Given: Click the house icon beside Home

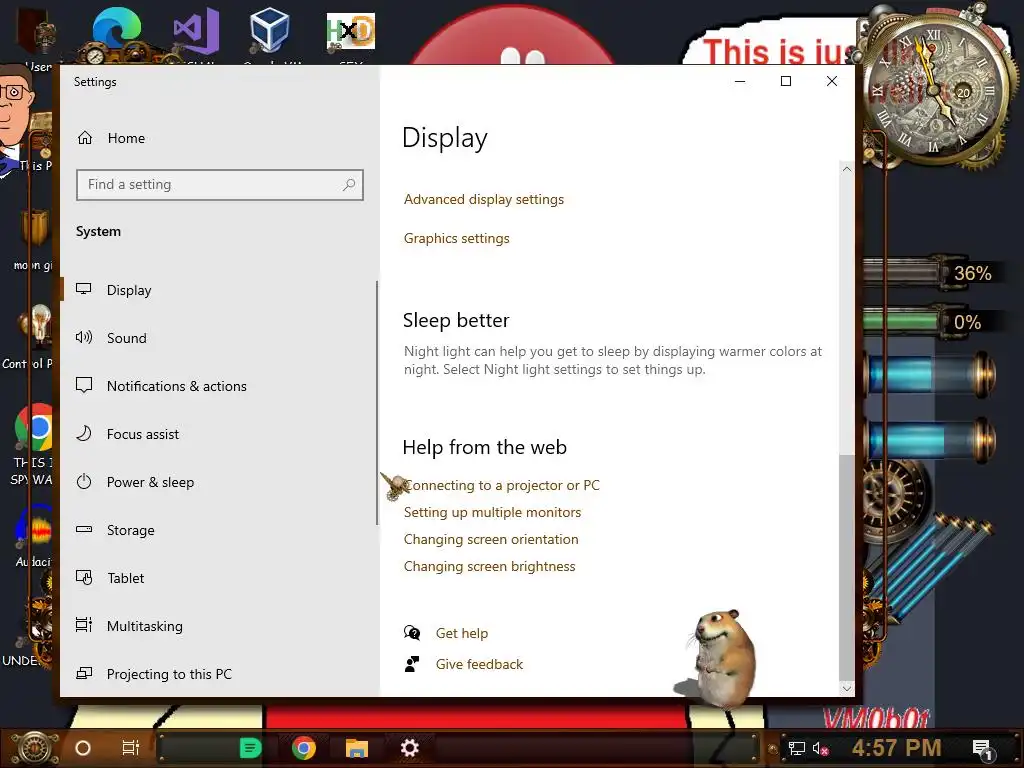Looking at the screenshot, I should coord(85,138).
